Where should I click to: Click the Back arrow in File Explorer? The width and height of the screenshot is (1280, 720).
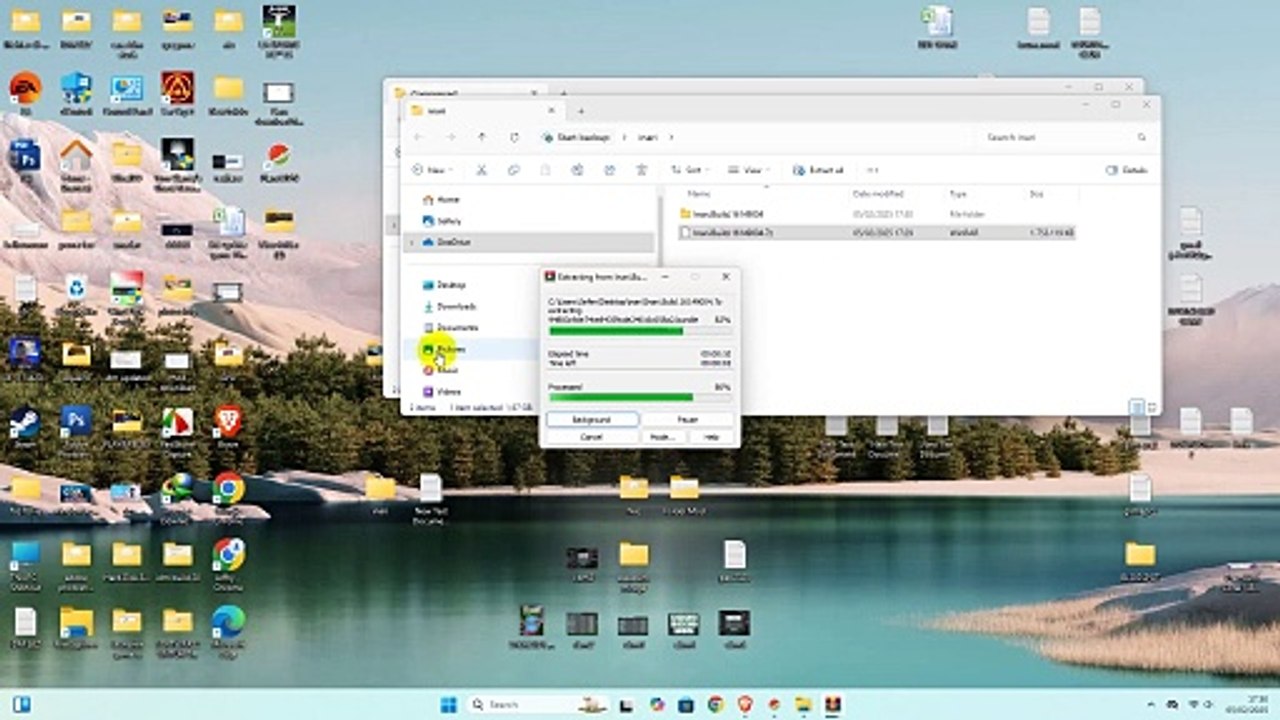click(x=419, y=137)
